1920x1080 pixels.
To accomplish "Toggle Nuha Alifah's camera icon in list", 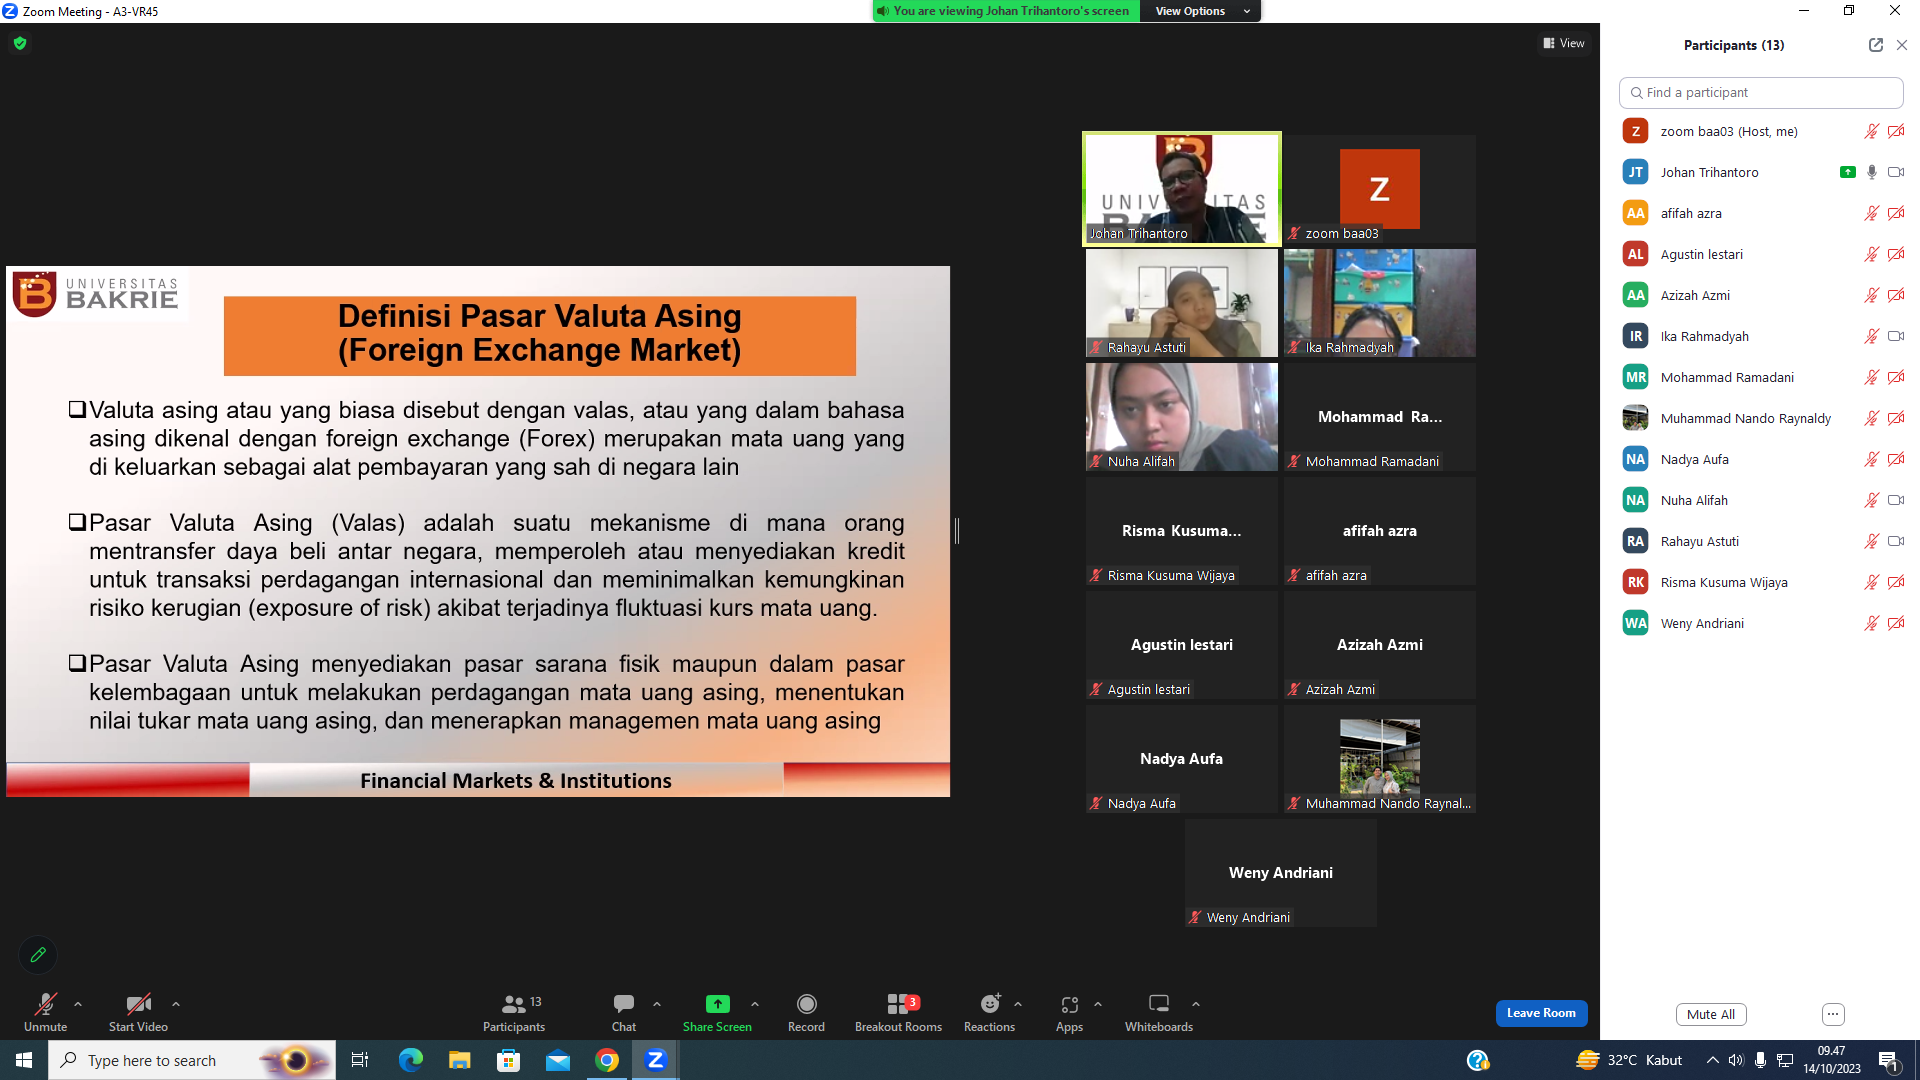I will (x=1896, y=500).
